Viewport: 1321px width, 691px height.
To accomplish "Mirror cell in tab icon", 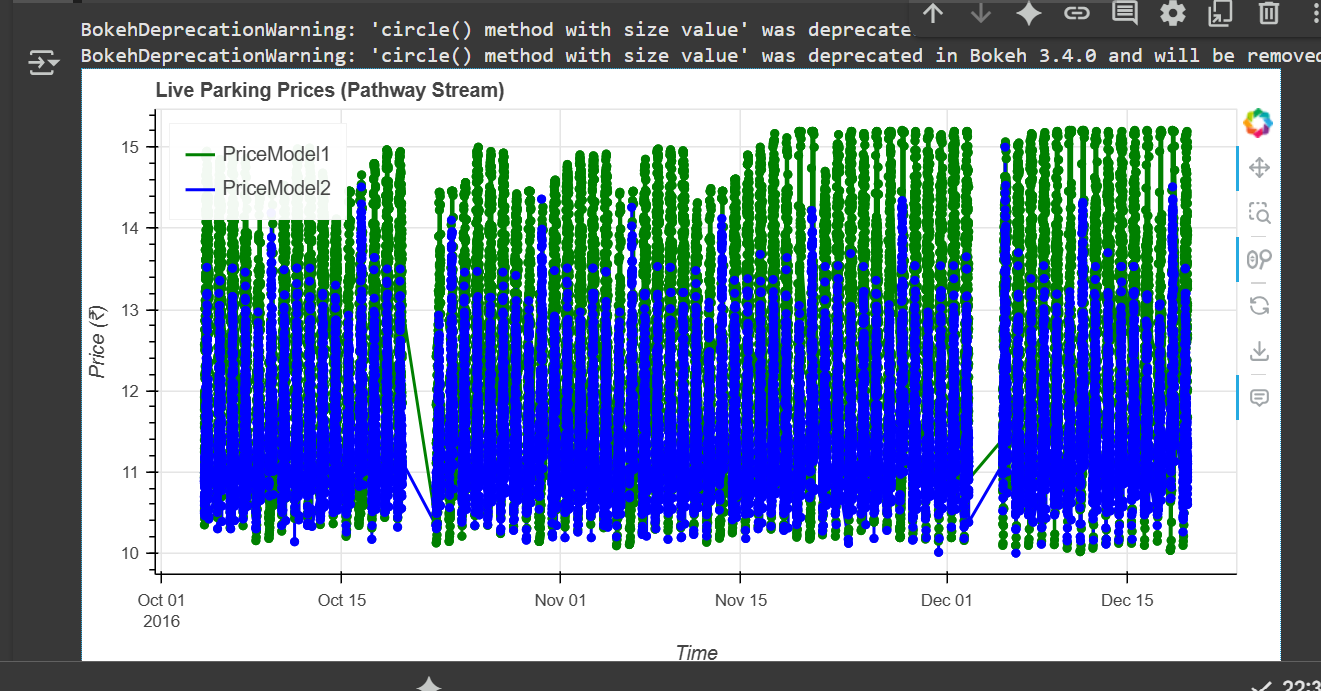I will point(1221,13).
